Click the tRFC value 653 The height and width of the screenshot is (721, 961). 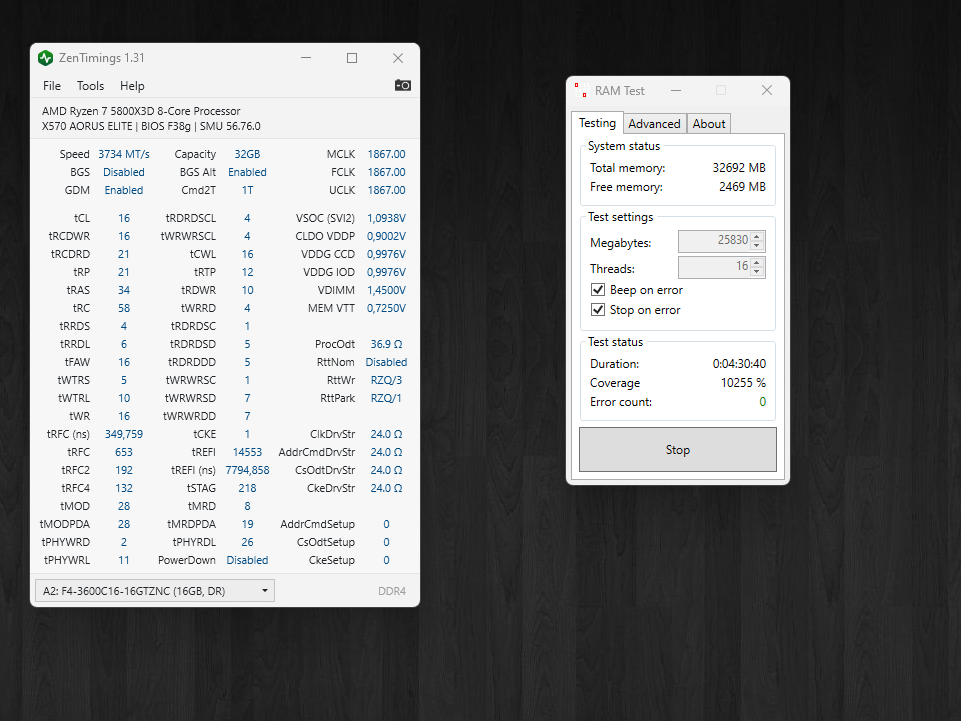pos(124,452)
